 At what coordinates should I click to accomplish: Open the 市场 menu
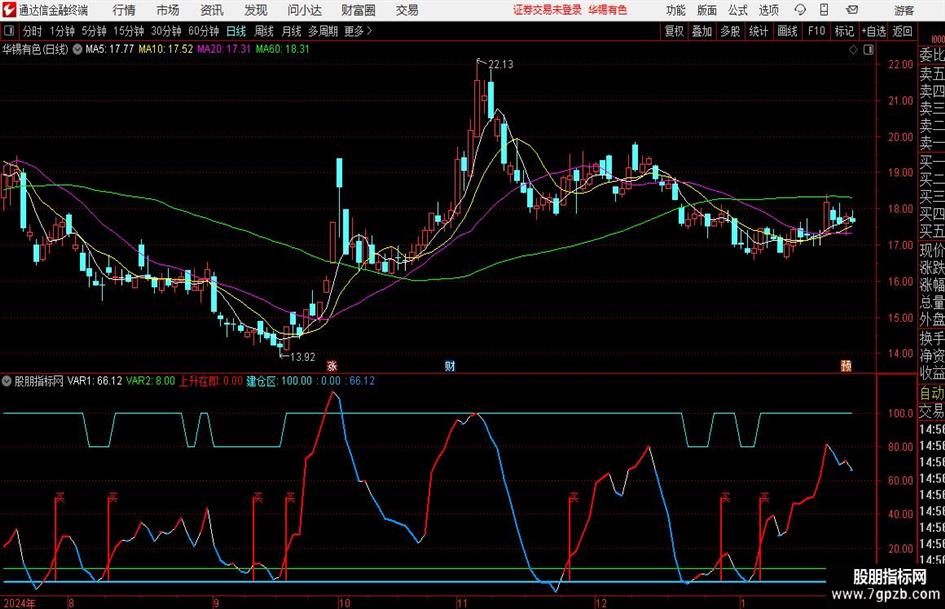coord(168,10)
